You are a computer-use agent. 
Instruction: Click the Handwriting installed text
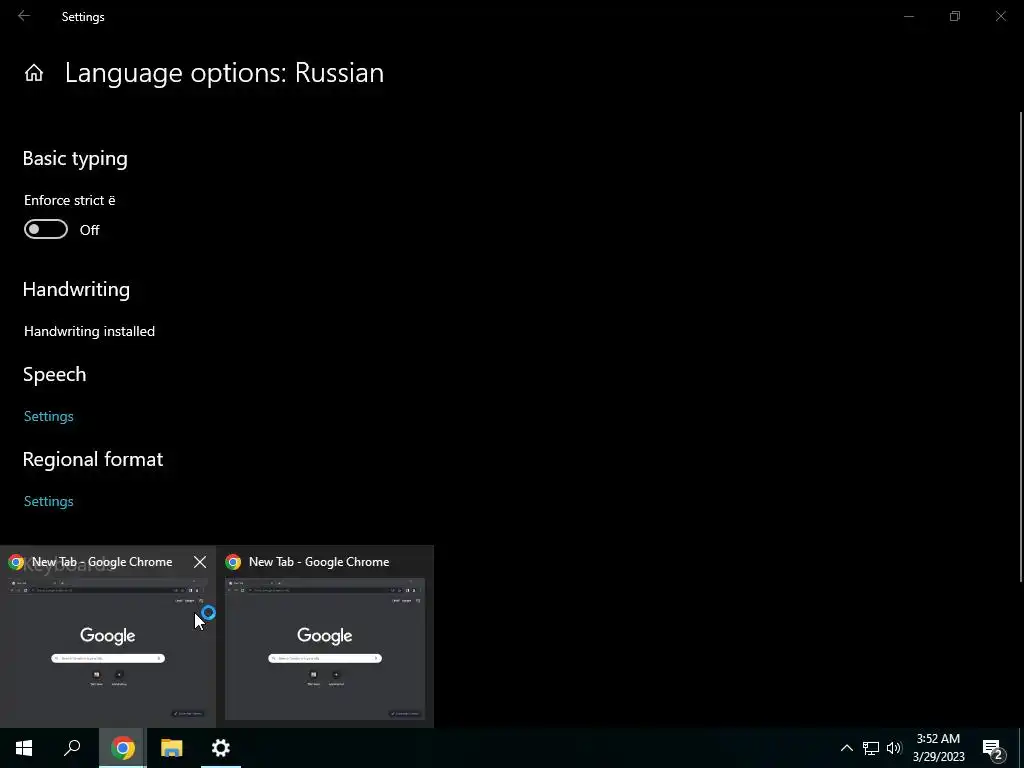[89, 331]
